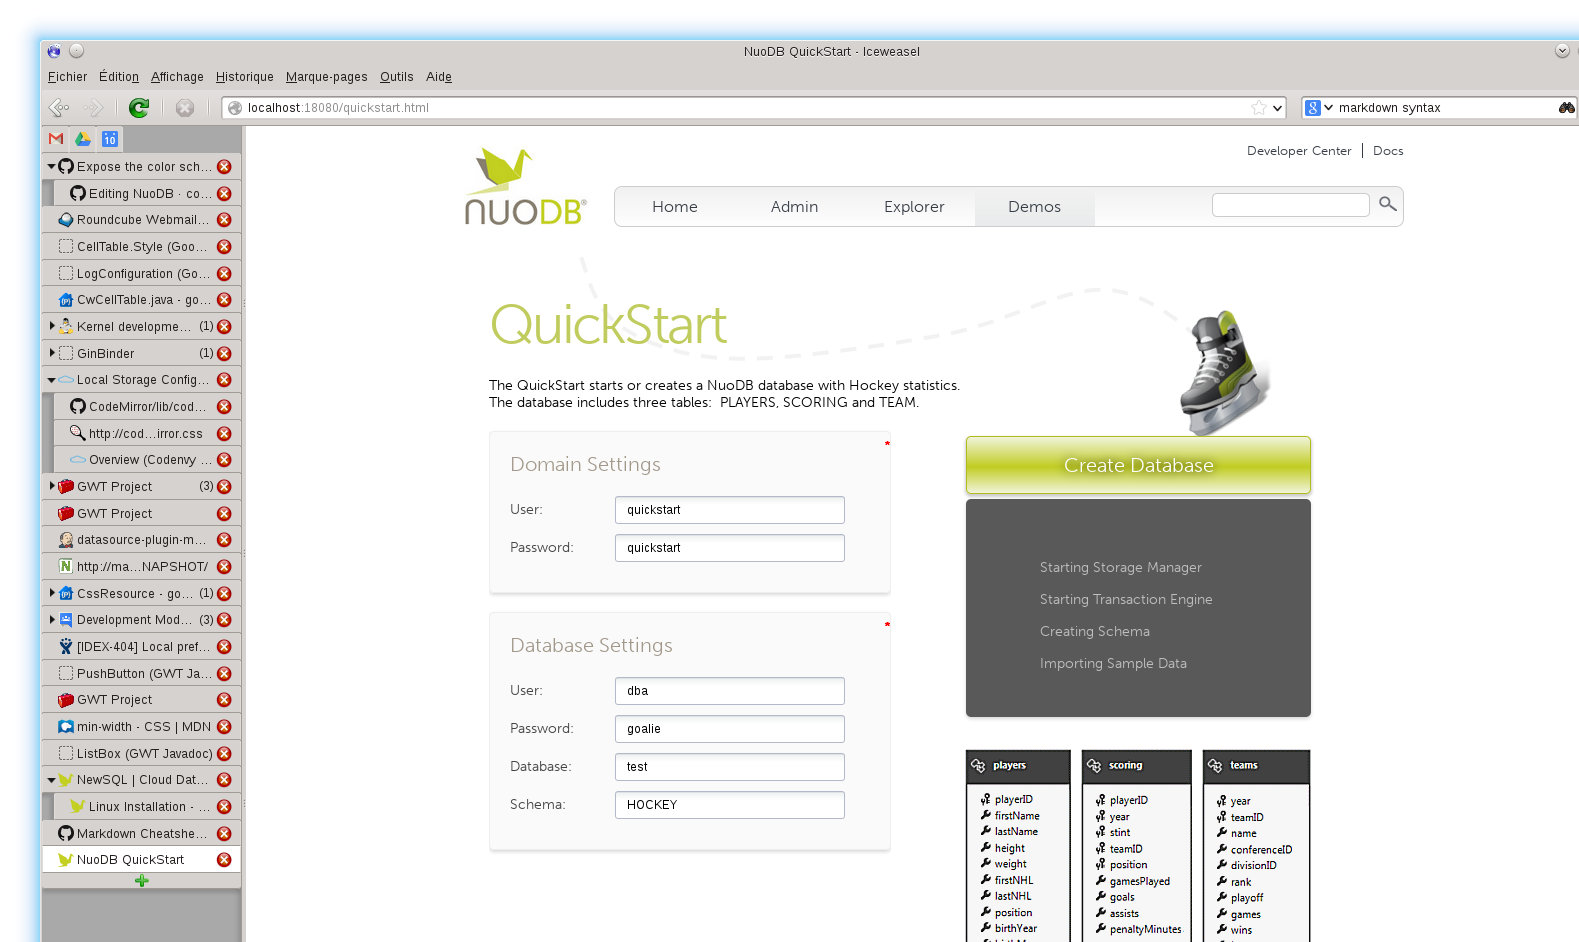Add a new tab with green plus
Viewport: 1579px width, 942px height.
tap(141, 881)
